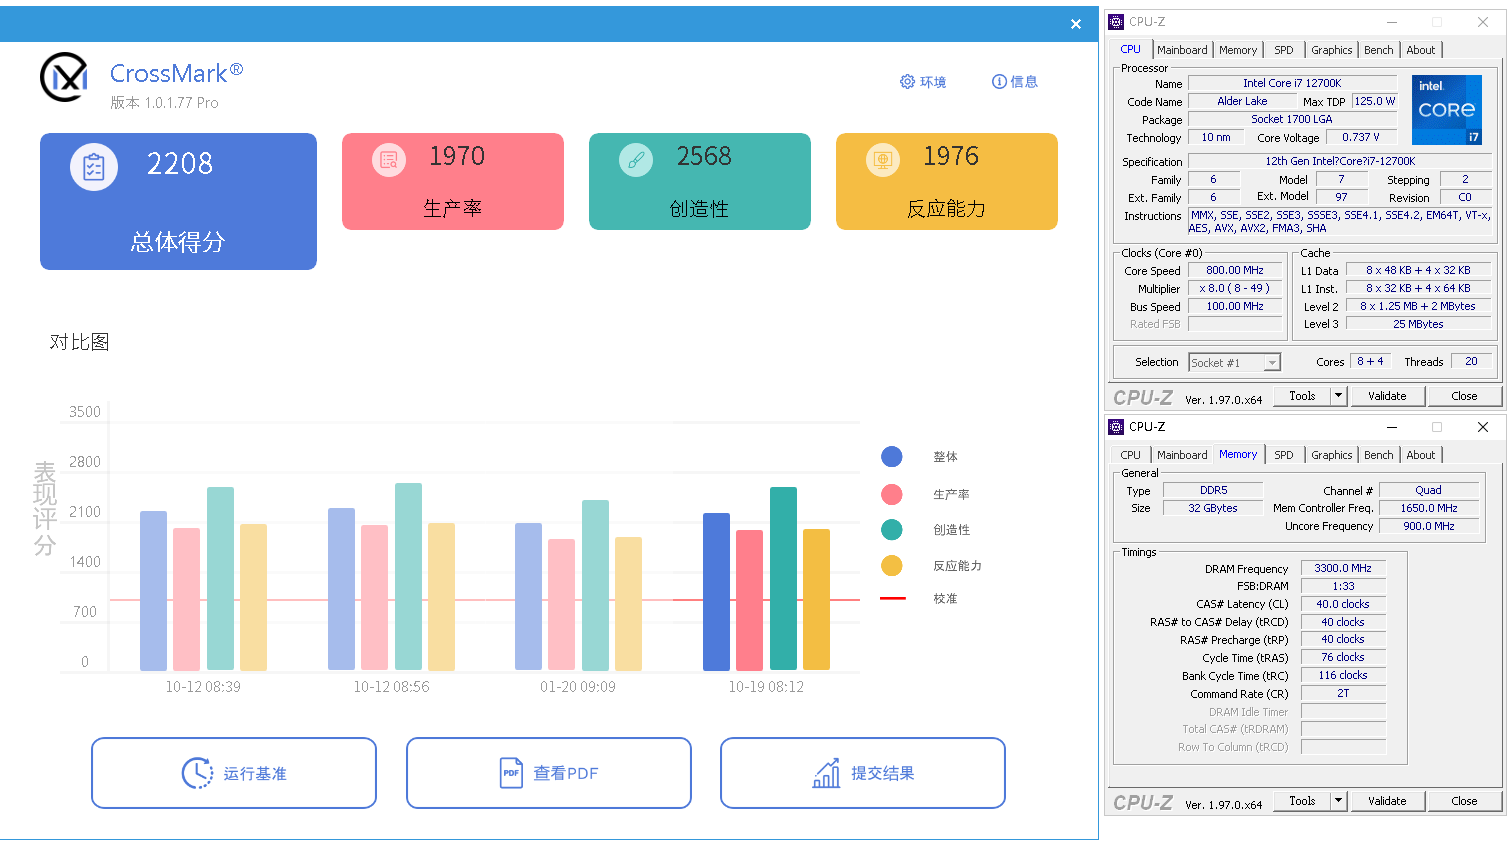
Task: Switch to CPU tab in bottom CPU-Z
Action: (x=1130, y=455)
